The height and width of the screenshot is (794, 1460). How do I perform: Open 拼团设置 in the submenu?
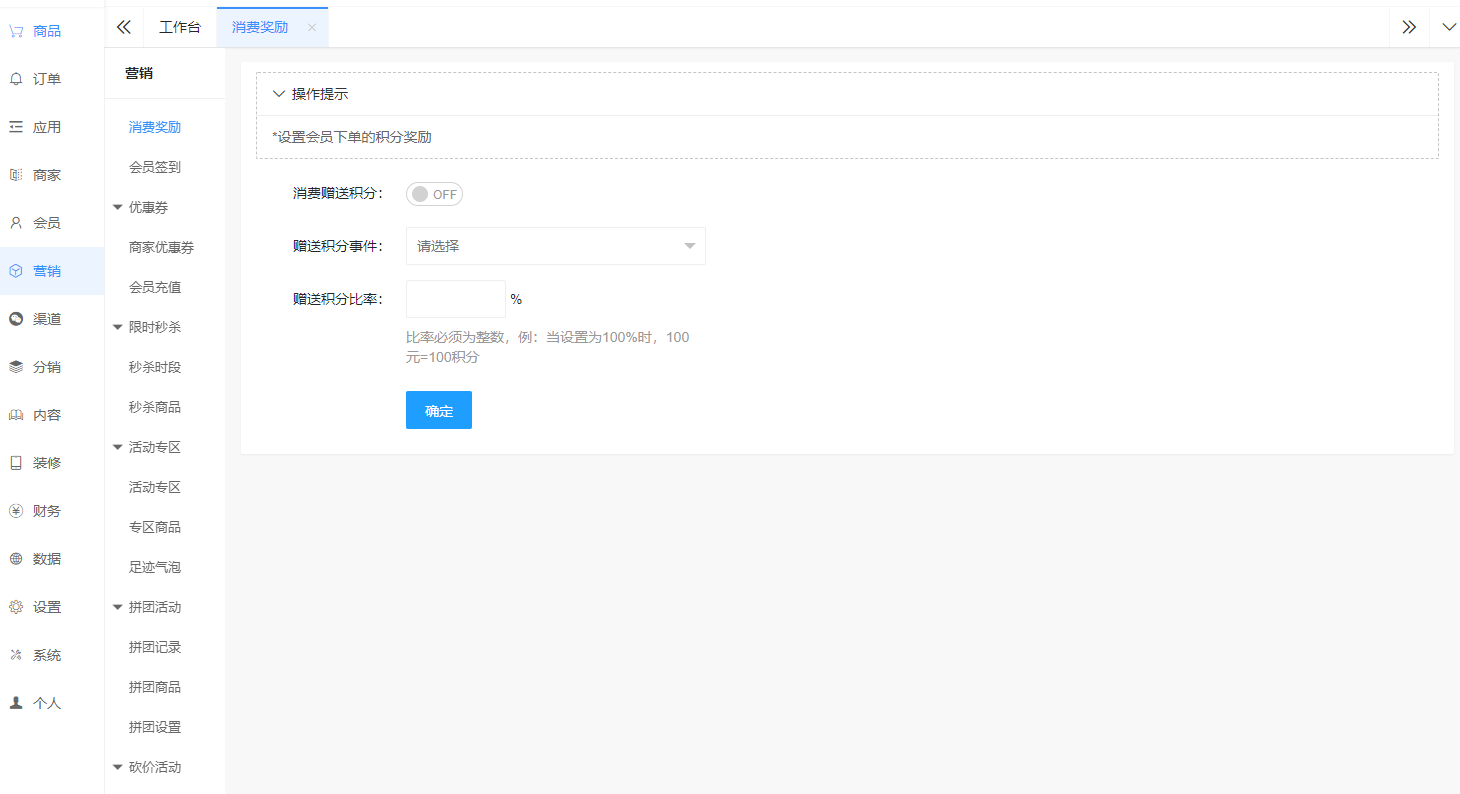[x=155, y=727]
